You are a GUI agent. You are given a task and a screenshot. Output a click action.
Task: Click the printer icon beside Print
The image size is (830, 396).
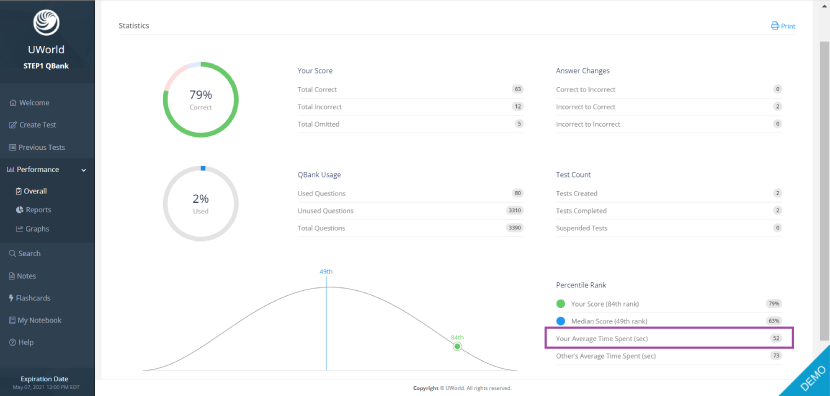coord(774,25)
